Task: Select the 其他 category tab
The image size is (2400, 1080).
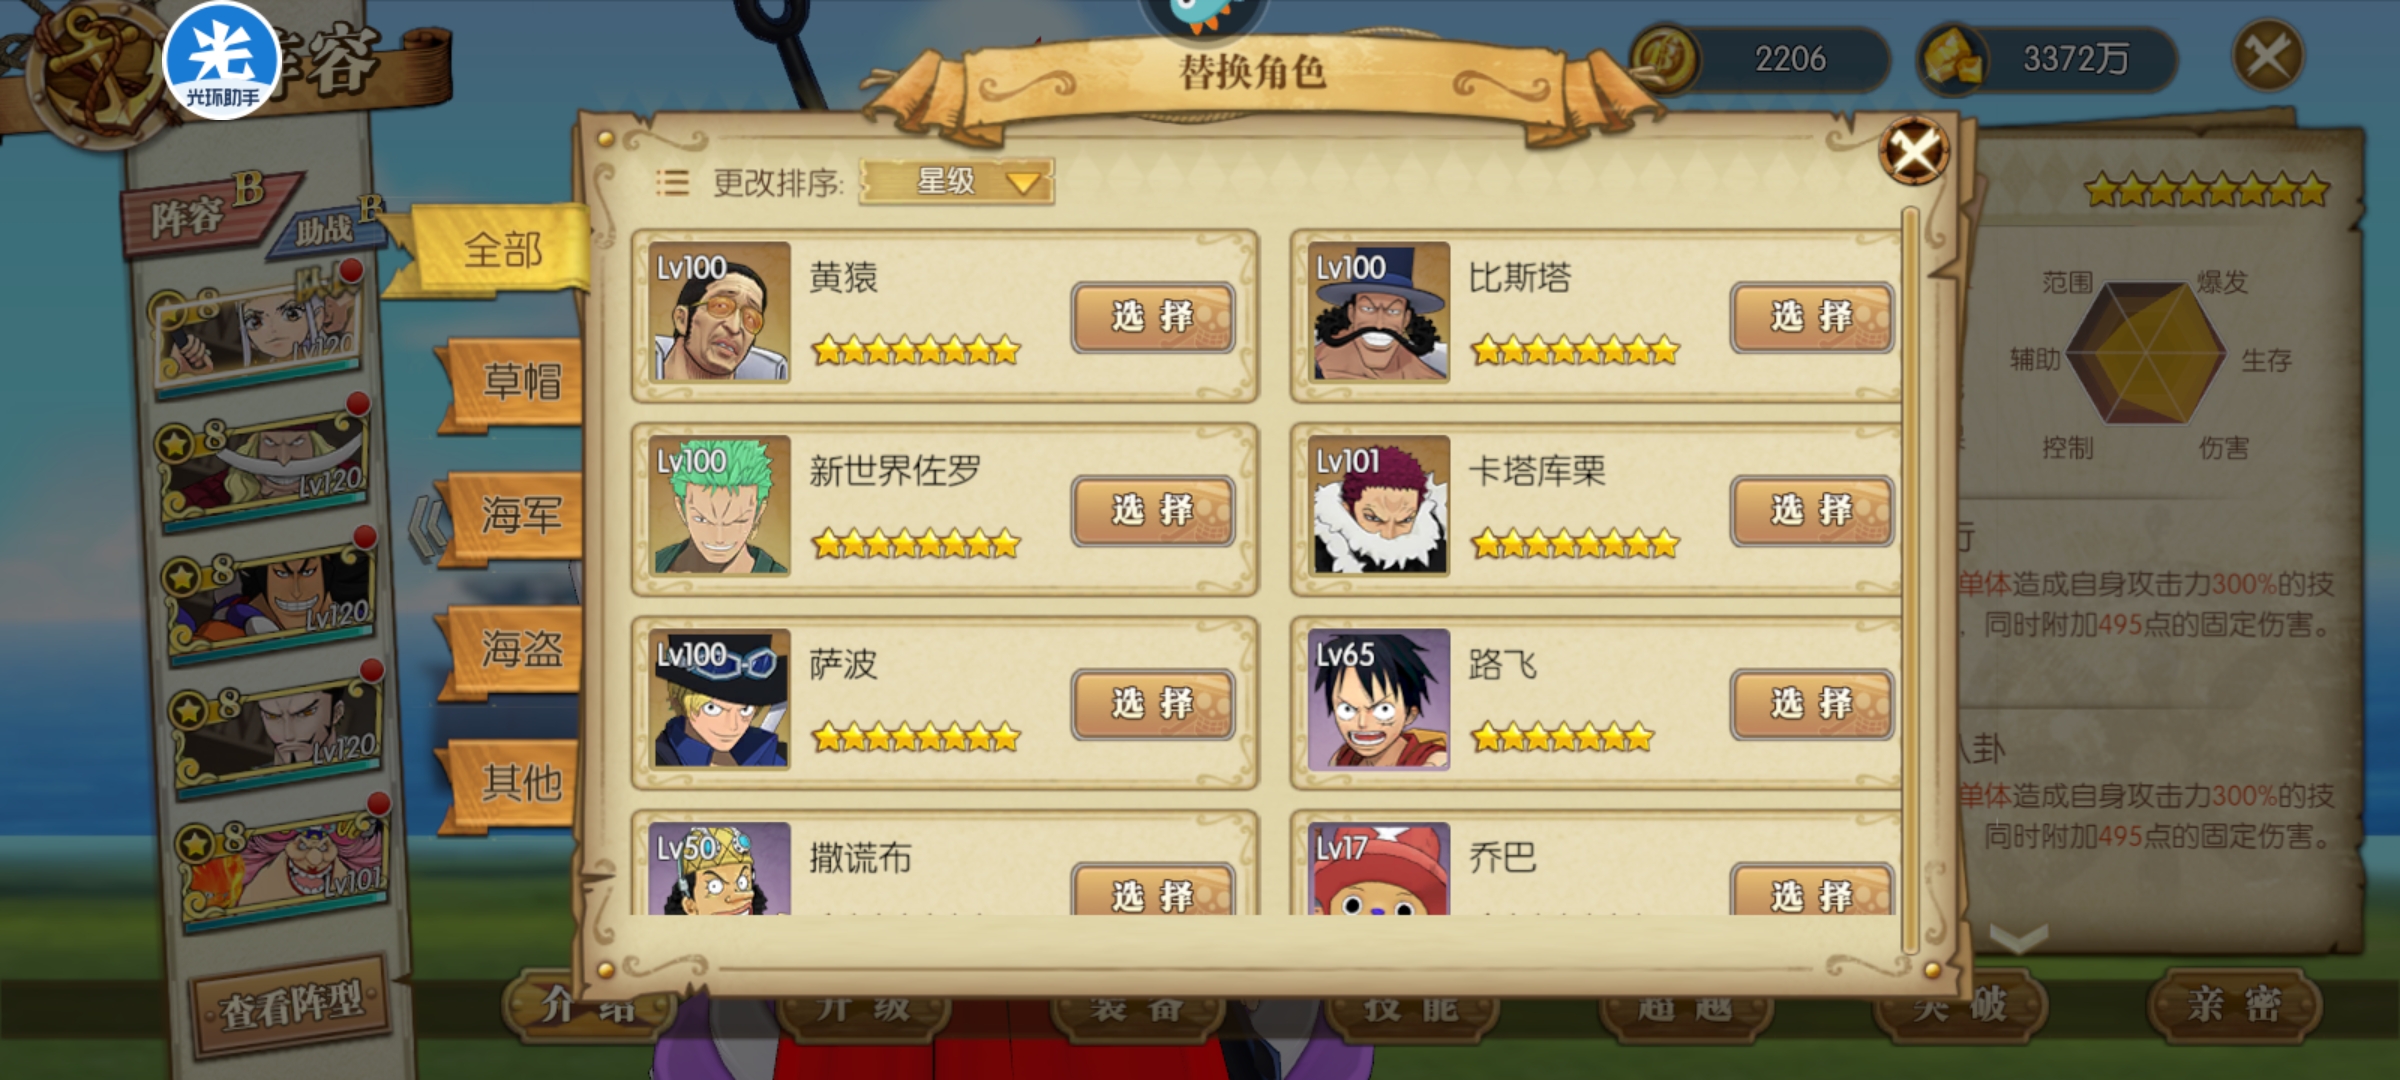Action: (x=512, y=783)
